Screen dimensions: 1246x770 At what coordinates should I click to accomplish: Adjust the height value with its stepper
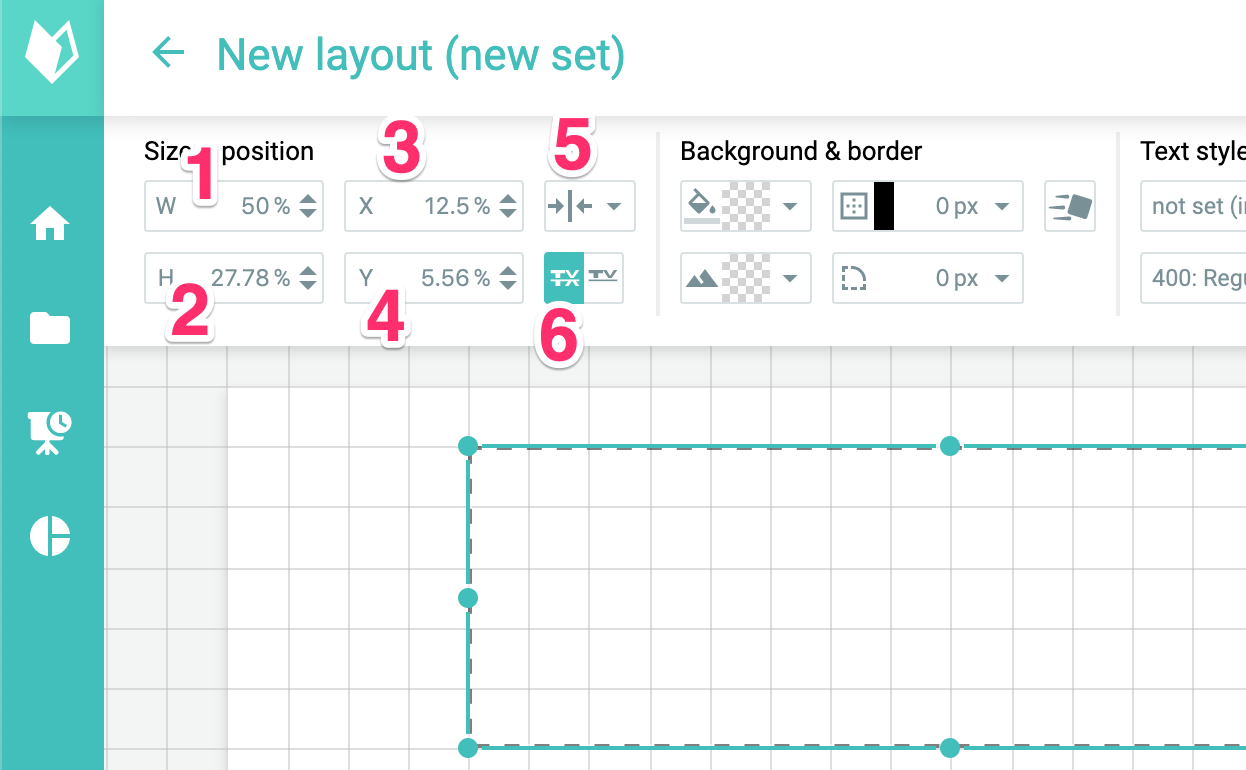[x=308, y=278]
